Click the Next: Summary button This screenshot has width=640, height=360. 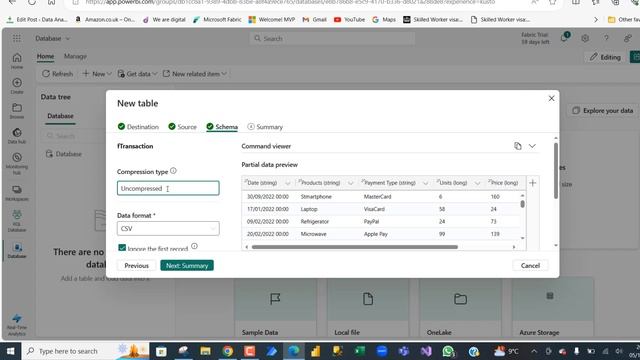click(187, 265)
